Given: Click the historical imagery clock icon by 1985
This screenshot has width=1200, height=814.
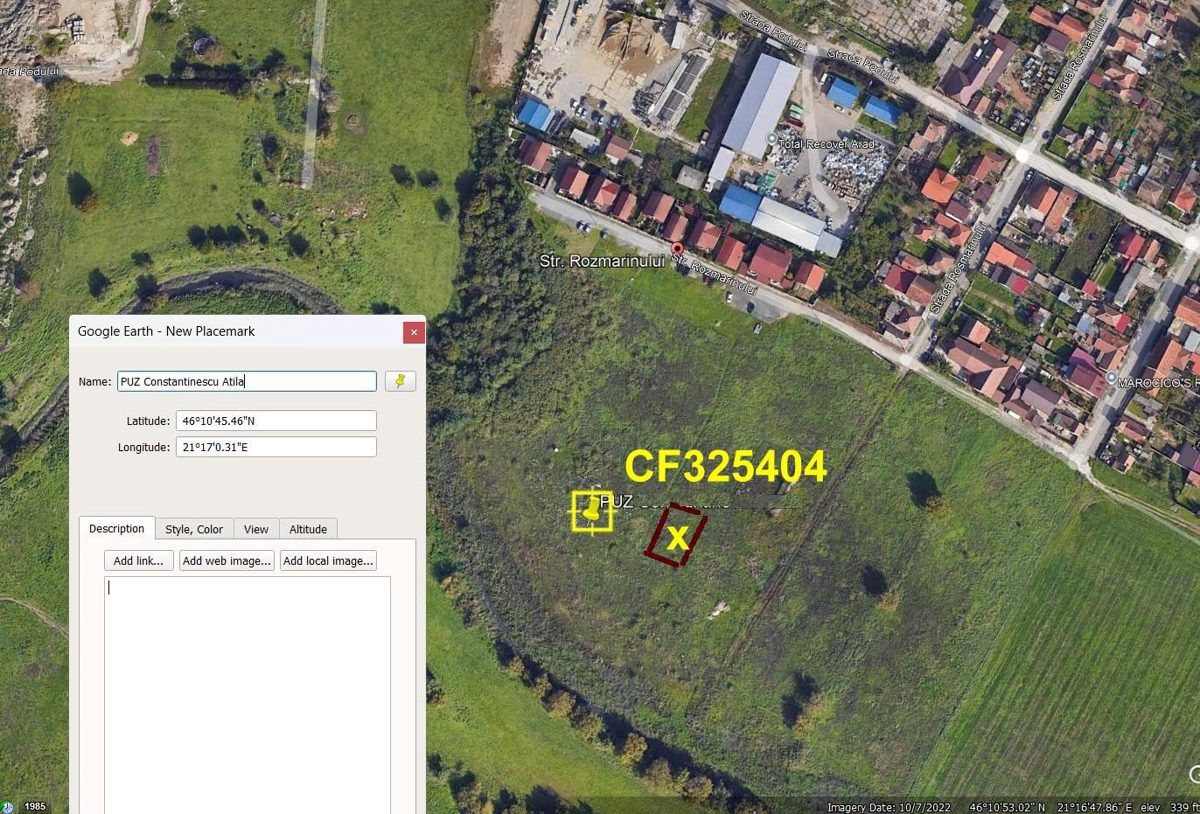Looking at the screenshot, I should (8, 806).
